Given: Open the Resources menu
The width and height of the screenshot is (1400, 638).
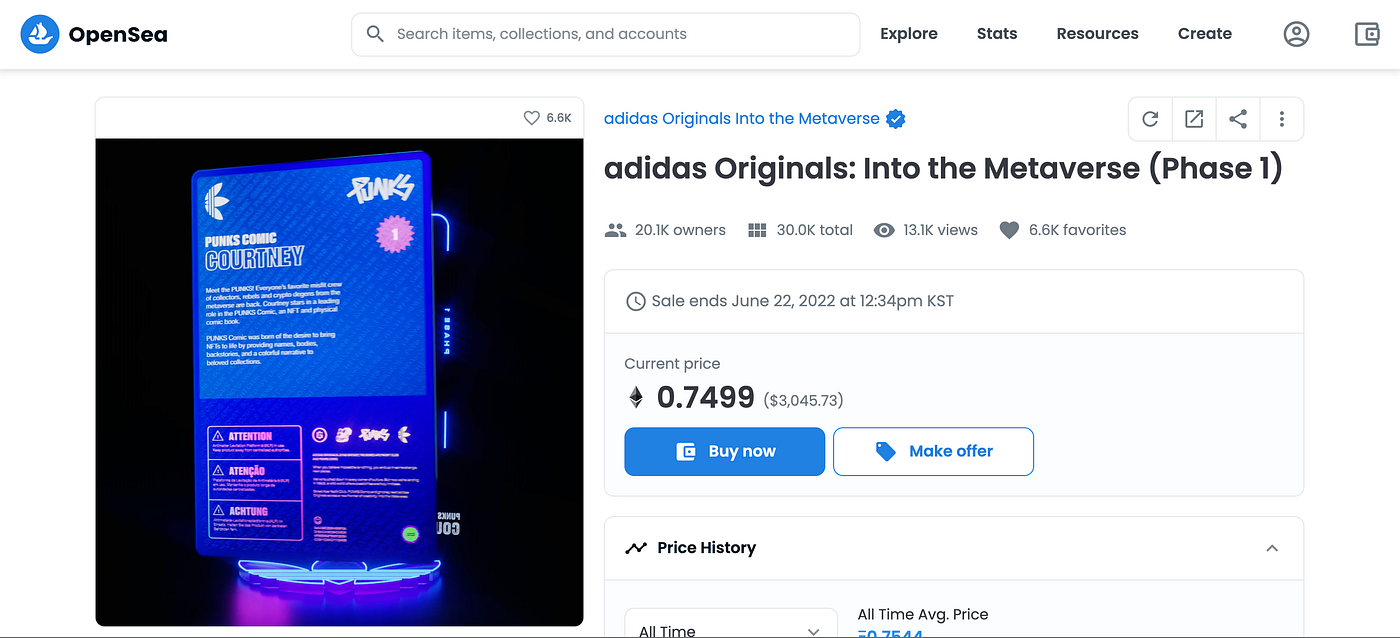Looking at the screenshot, I should coord(1097,34).
